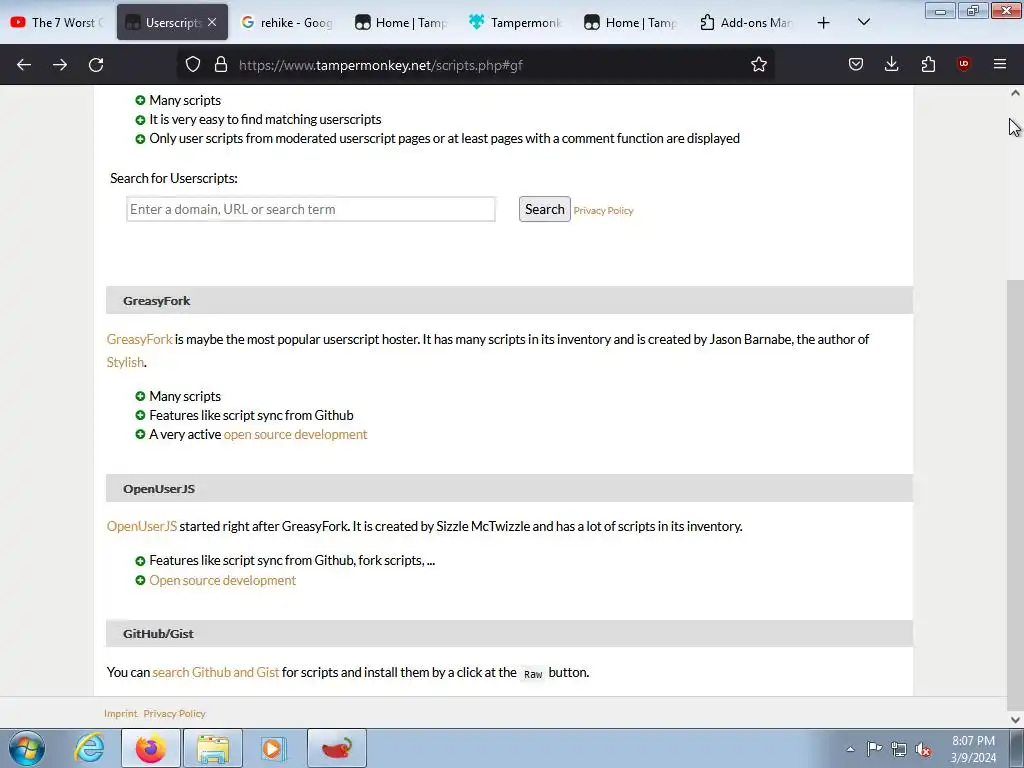The image size is (1024, 768).
Task: Switch to the rehike - Google tab
Action: pos(287,22)
